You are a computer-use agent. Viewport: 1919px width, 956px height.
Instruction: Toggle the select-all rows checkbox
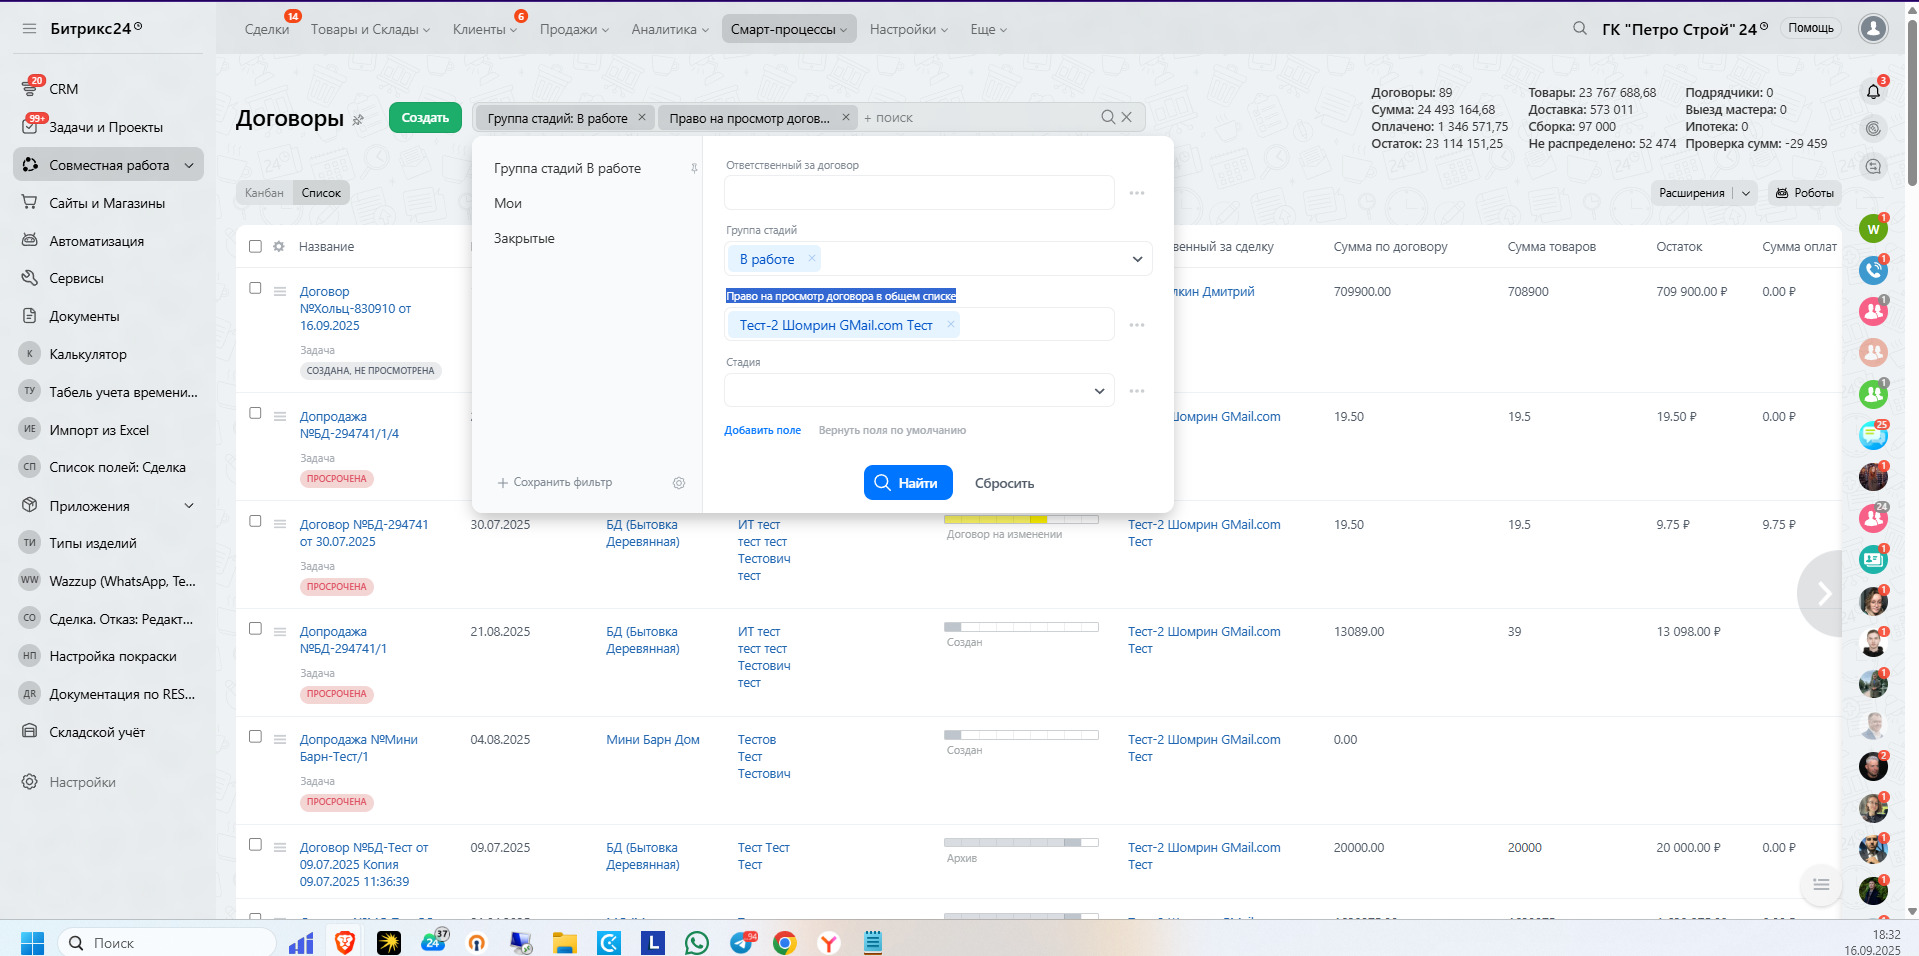(255, 247)
